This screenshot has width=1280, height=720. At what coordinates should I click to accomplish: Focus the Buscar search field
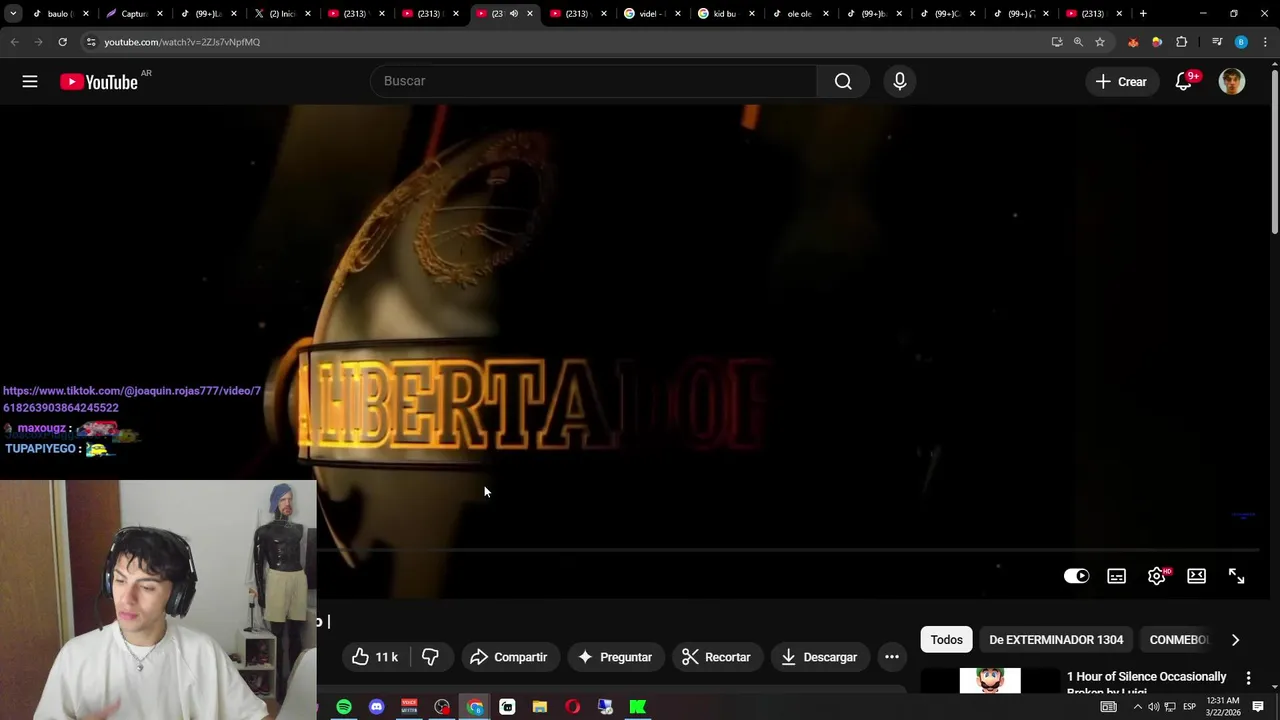click(594, 81)
